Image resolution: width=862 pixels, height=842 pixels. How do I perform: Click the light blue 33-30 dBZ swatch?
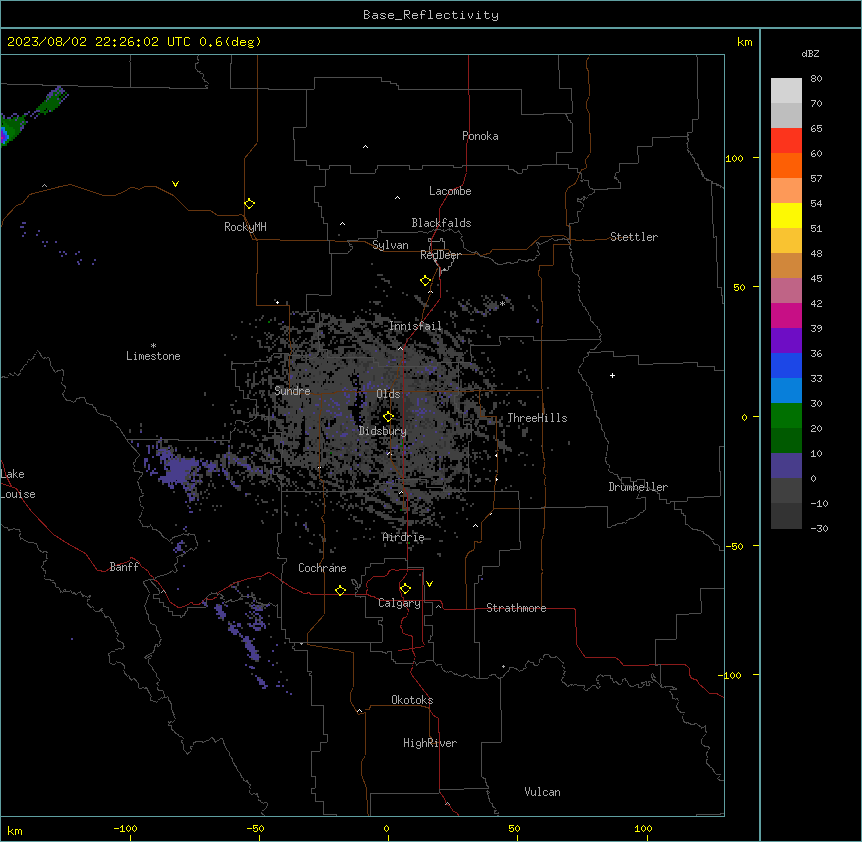[786, 391]
